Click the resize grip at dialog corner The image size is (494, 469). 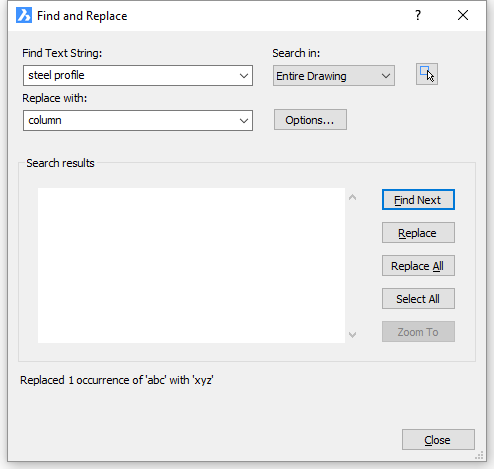479,455
